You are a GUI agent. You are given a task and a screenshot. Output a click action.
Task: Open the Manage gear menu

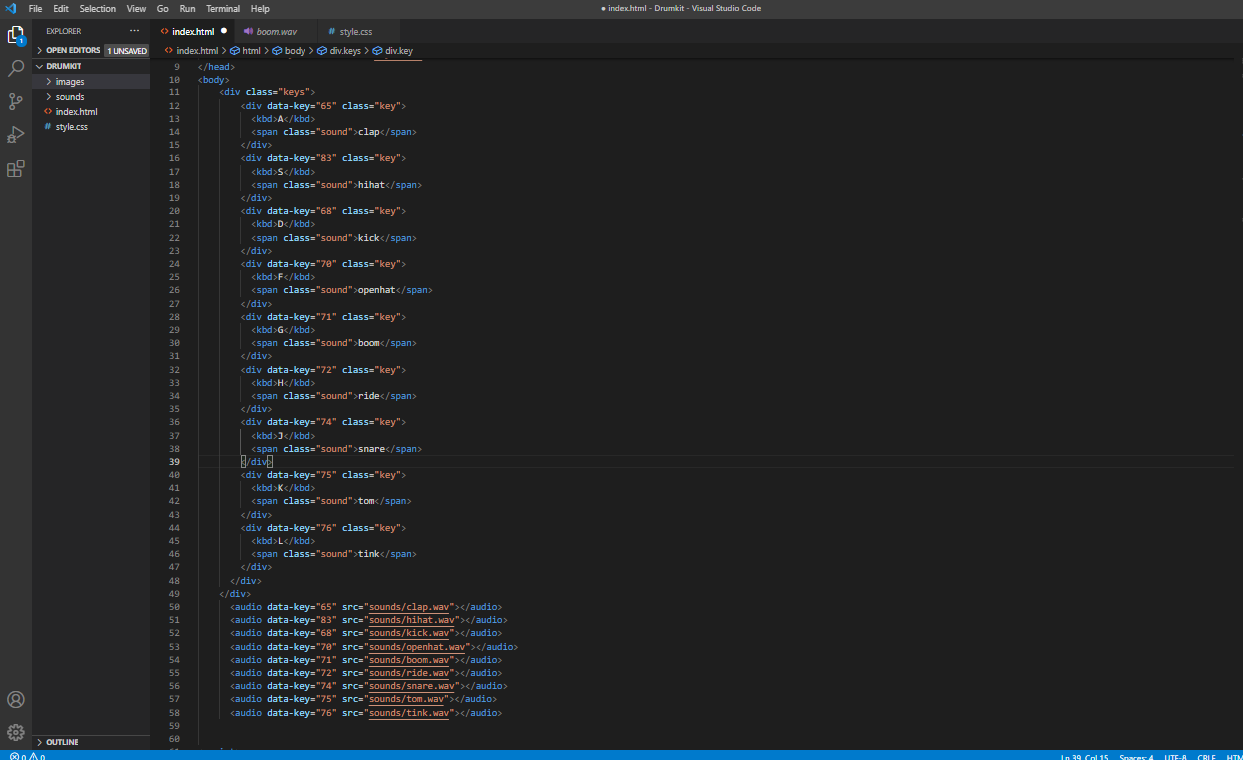point(15,732)
